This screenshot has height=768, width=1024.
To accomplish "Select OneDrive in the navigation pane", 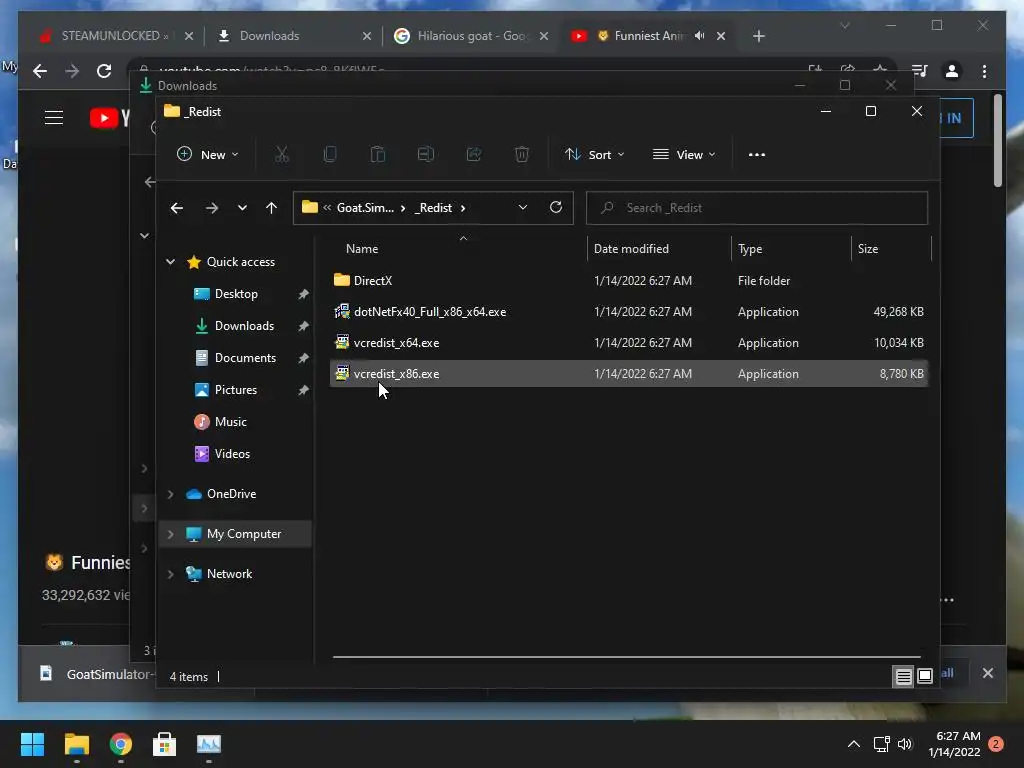I will click(x=231, y=494).
